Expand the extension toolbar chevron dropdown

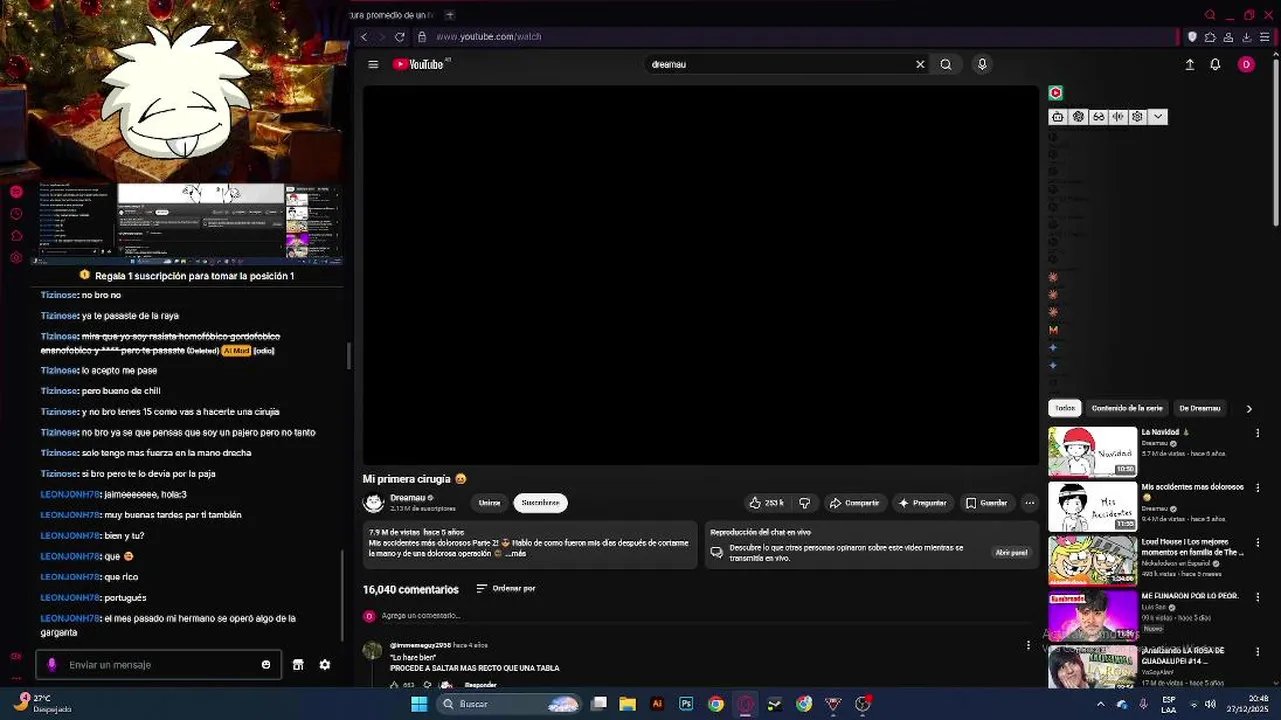coord(1158,117)
